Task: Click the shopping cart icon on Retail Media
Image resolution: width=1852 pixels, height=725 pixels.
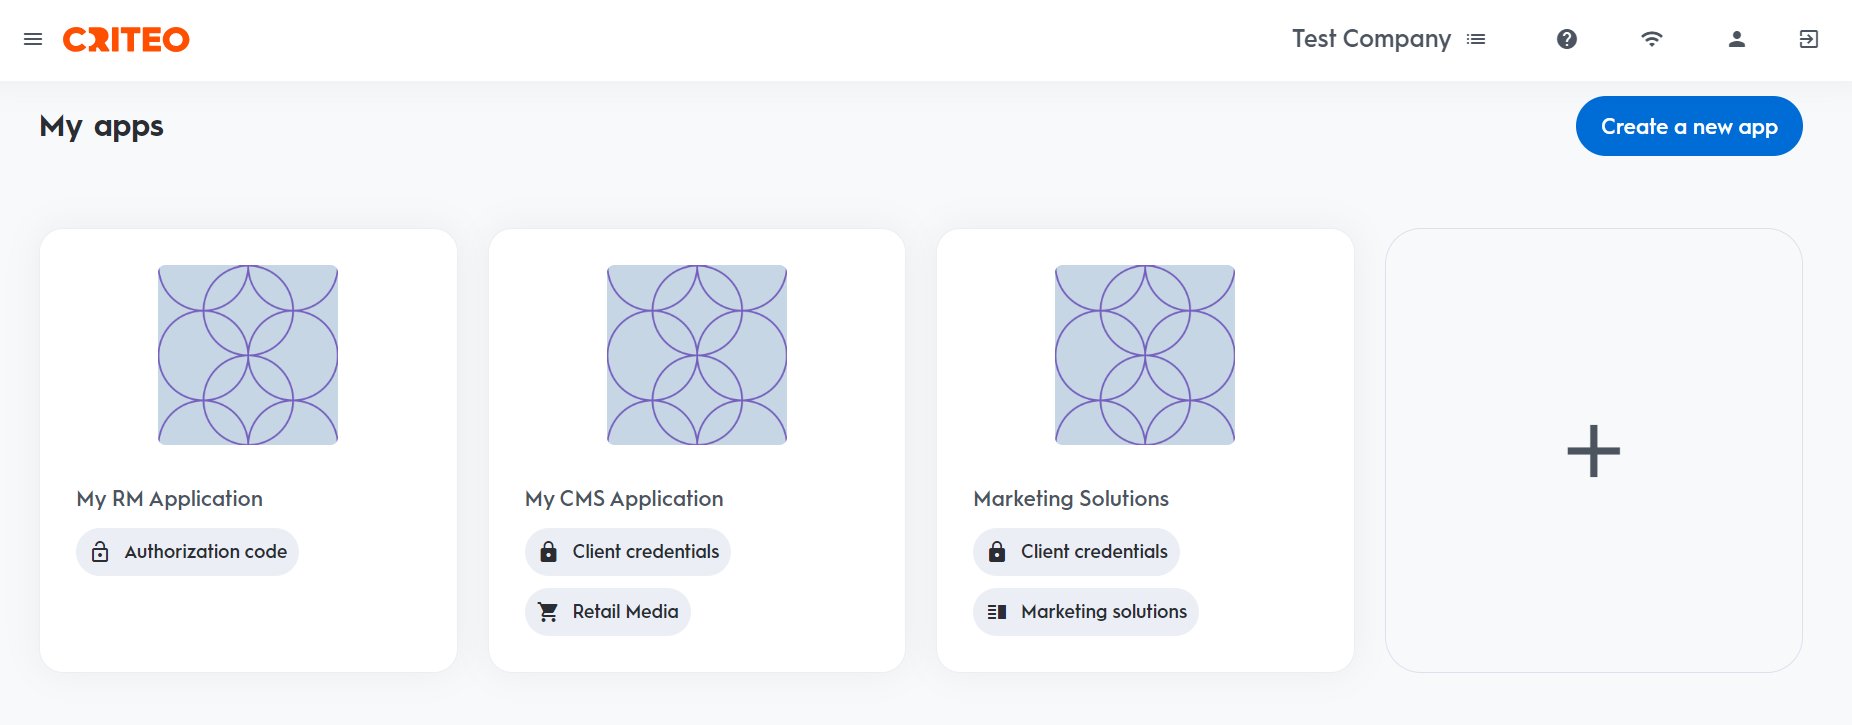Action: (548, 612)
